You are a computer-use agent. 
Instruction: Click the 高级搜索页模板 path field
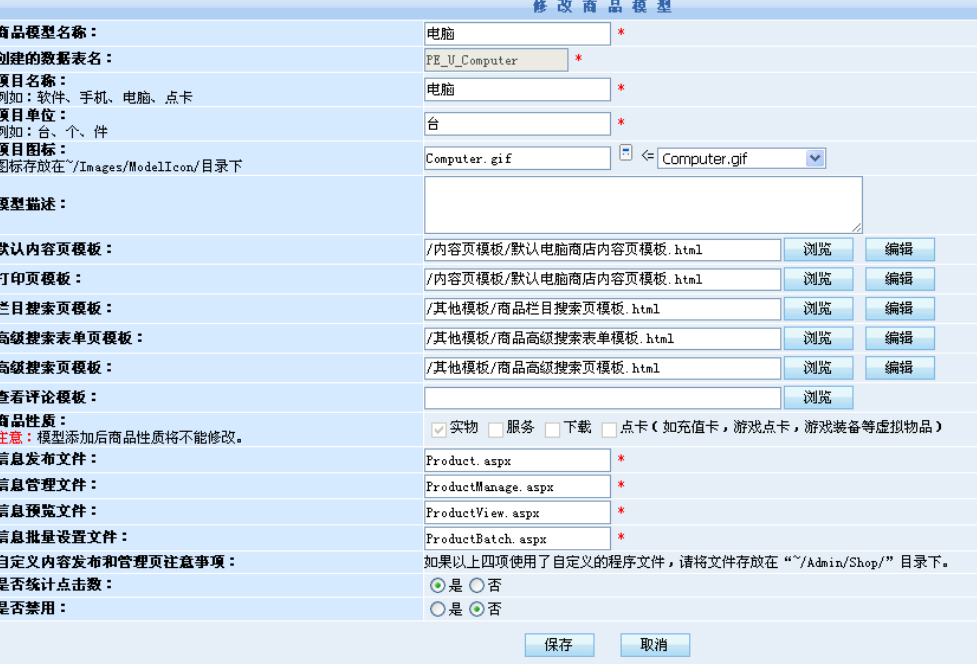click(x=602, y=368)
